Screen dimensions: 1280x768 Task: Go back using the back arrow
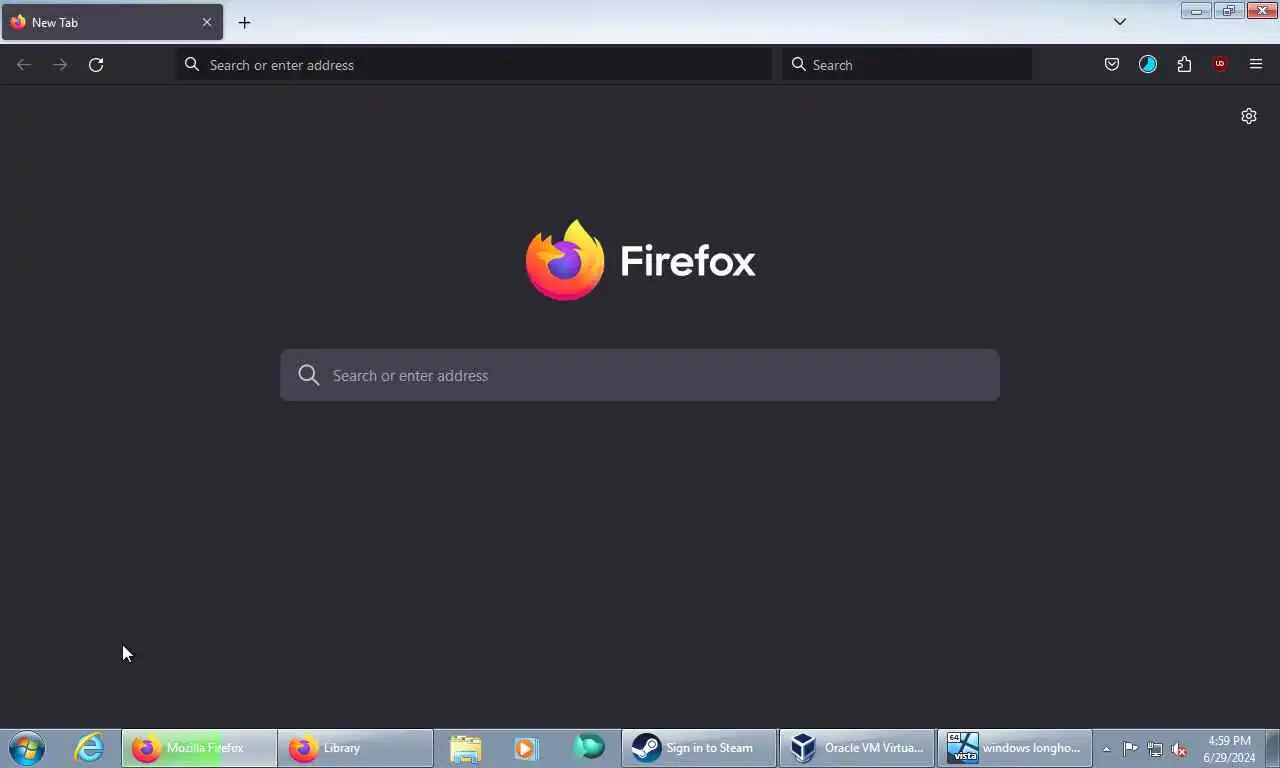pyautogui.click(x=24, y=65)
